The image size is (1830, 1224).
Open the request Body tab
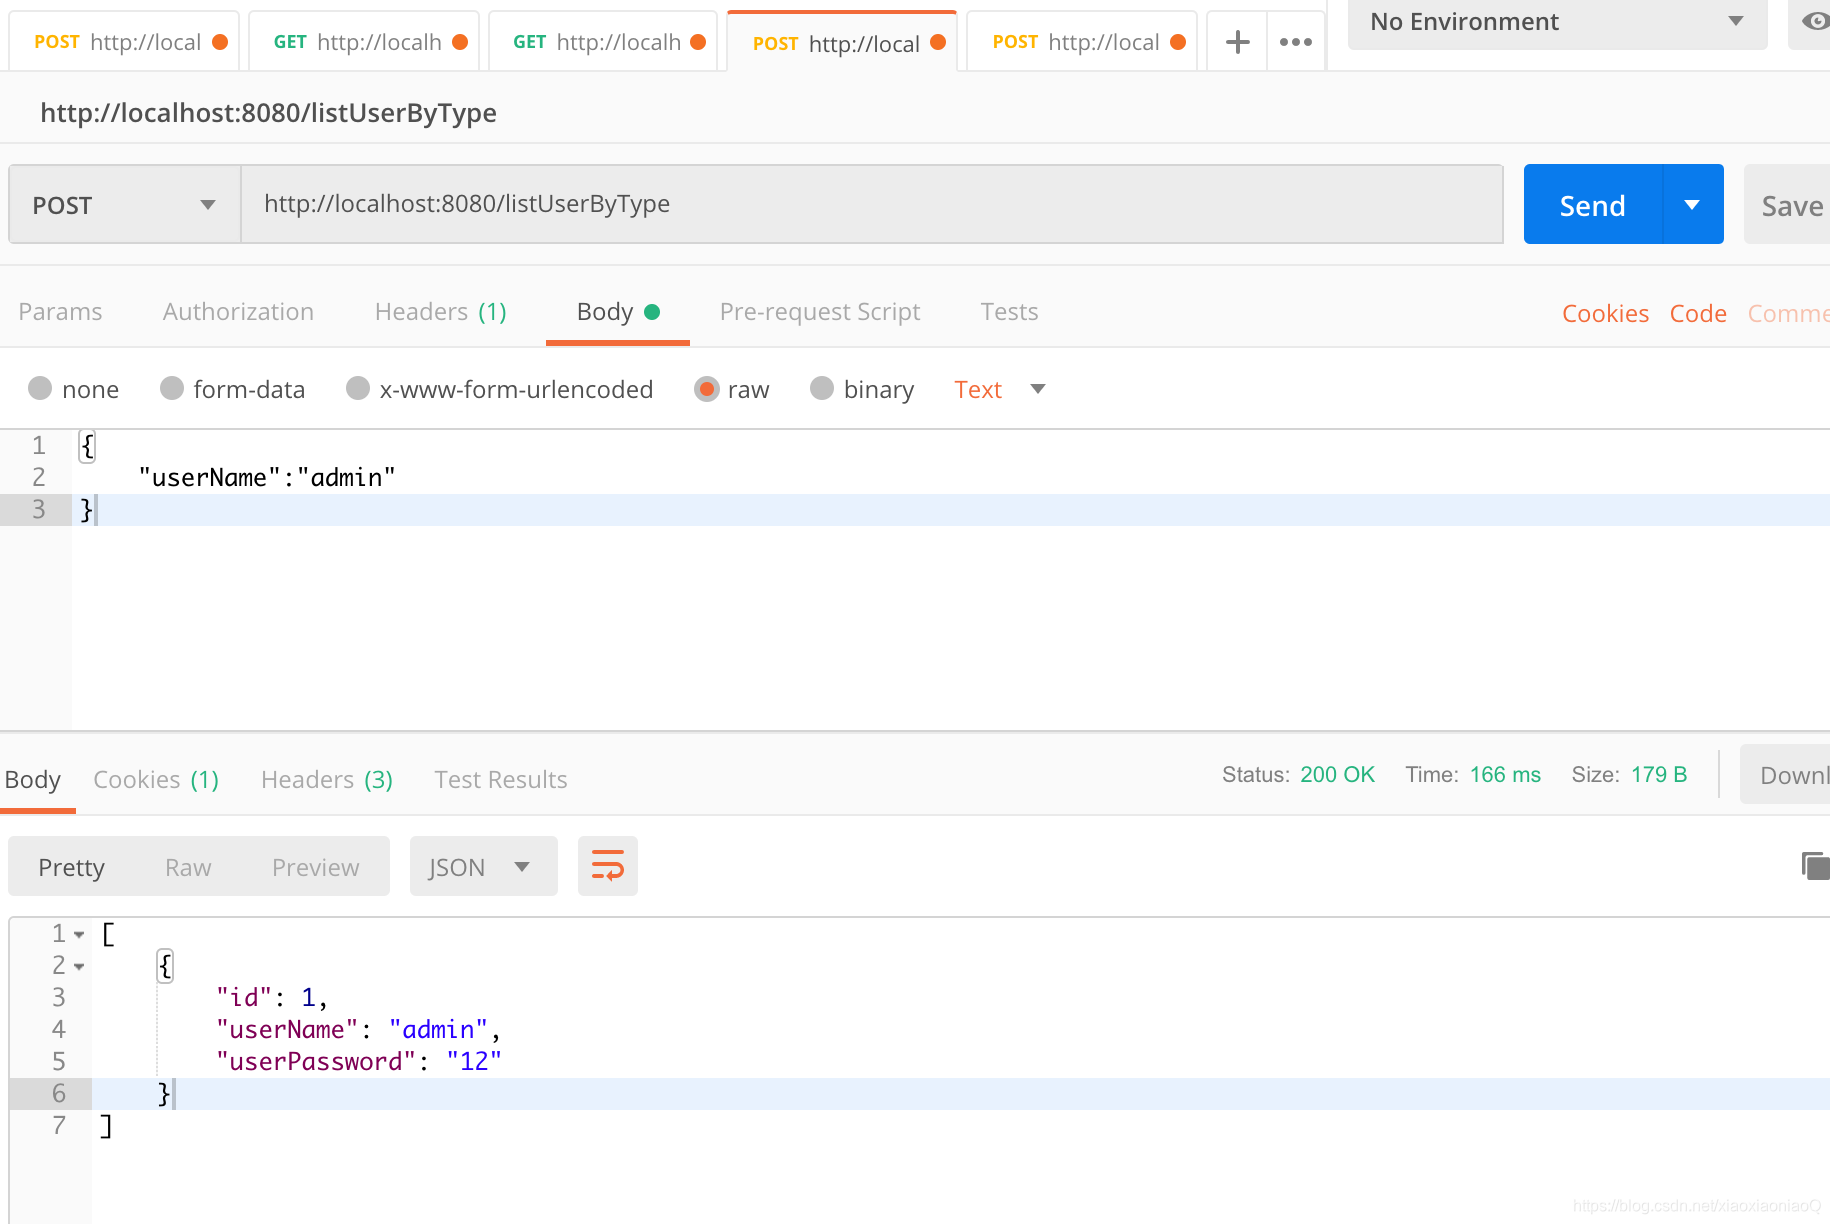(x=618, y=312)
